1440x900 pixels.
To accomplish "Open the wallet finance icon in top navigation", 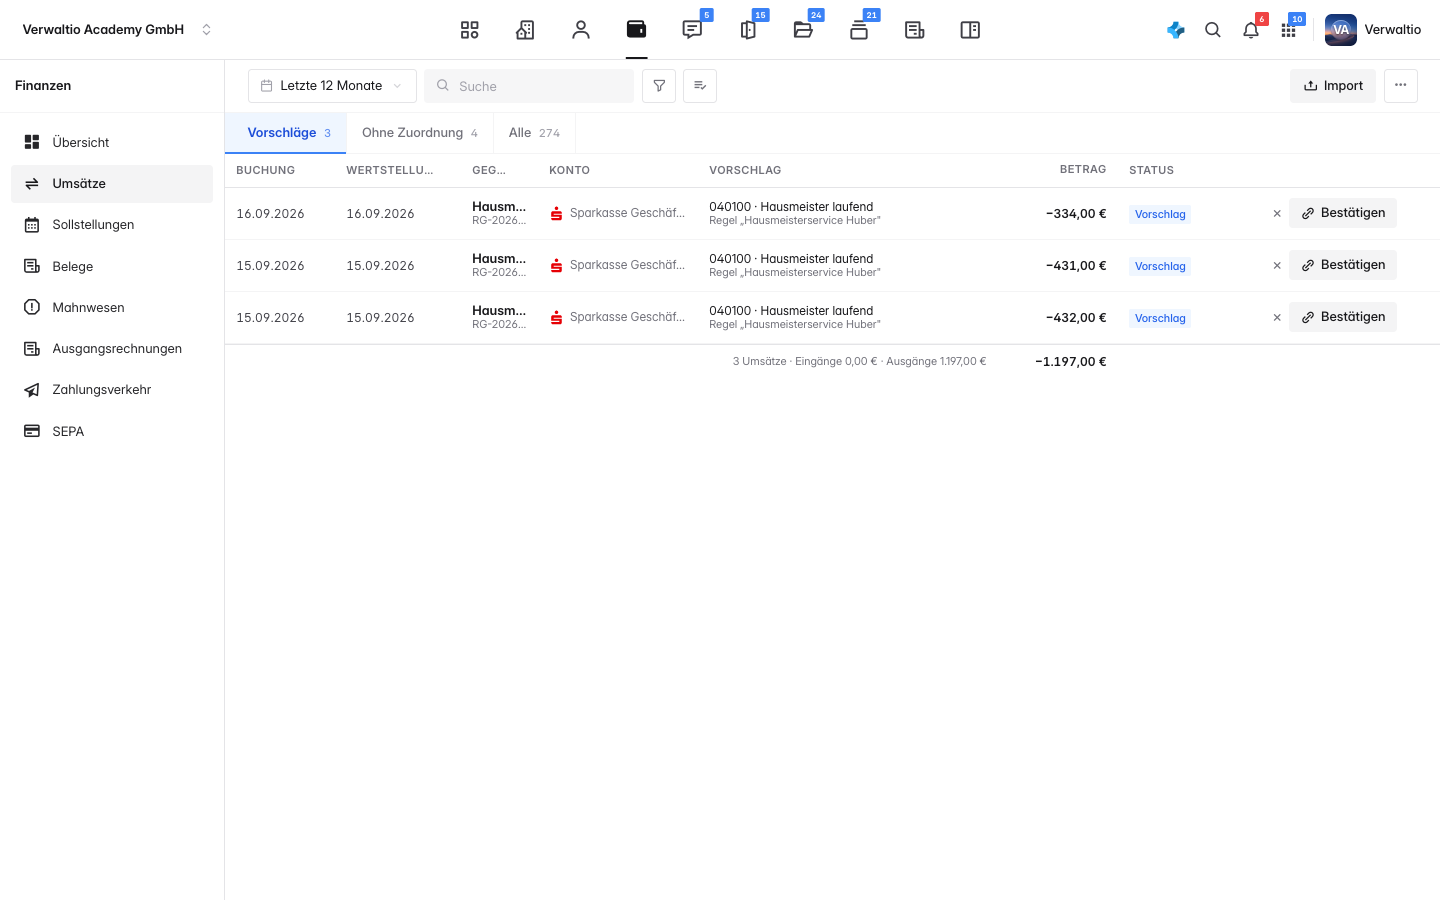I will click(x=636, y=30).
